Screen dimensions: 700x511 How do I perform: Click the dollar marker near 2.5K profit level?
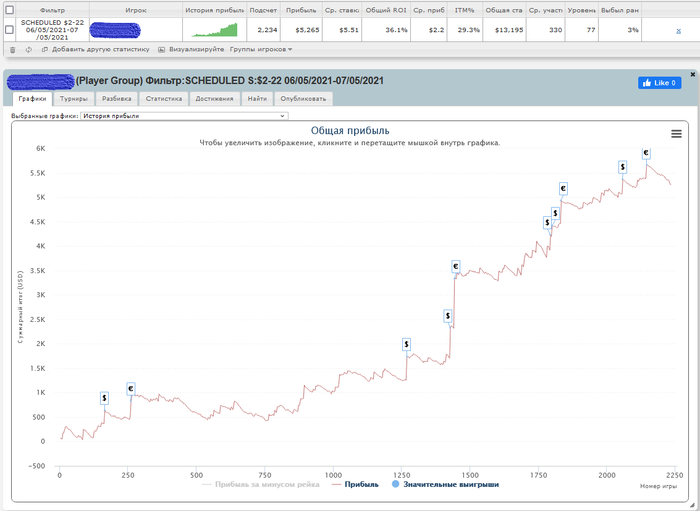[x=448, y=316]
